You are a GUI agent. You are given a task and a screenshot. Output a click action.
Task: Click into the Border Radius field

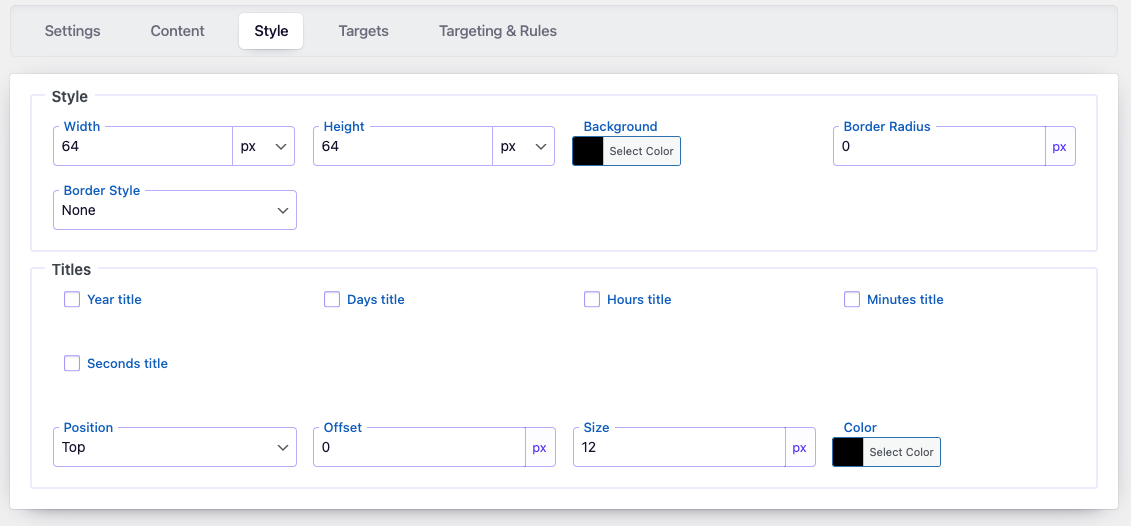coord(939,146)
